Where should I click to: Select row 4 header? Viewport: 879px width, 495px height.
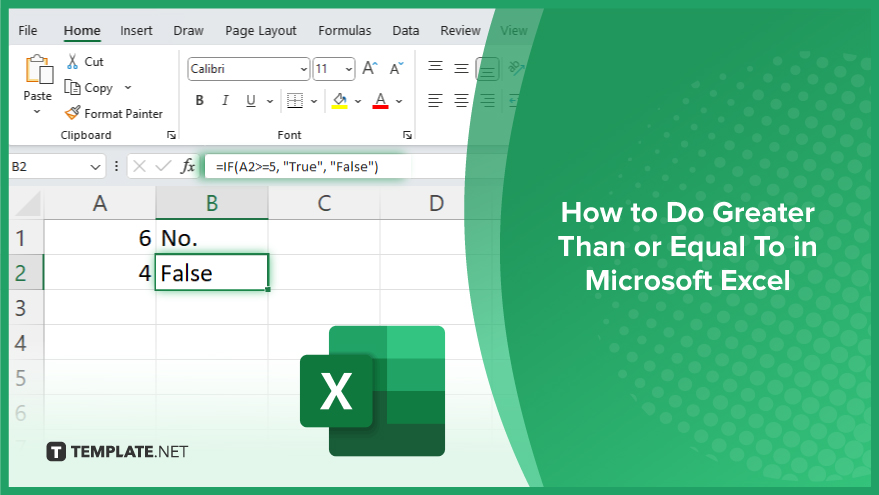click(x=26, y=343)
